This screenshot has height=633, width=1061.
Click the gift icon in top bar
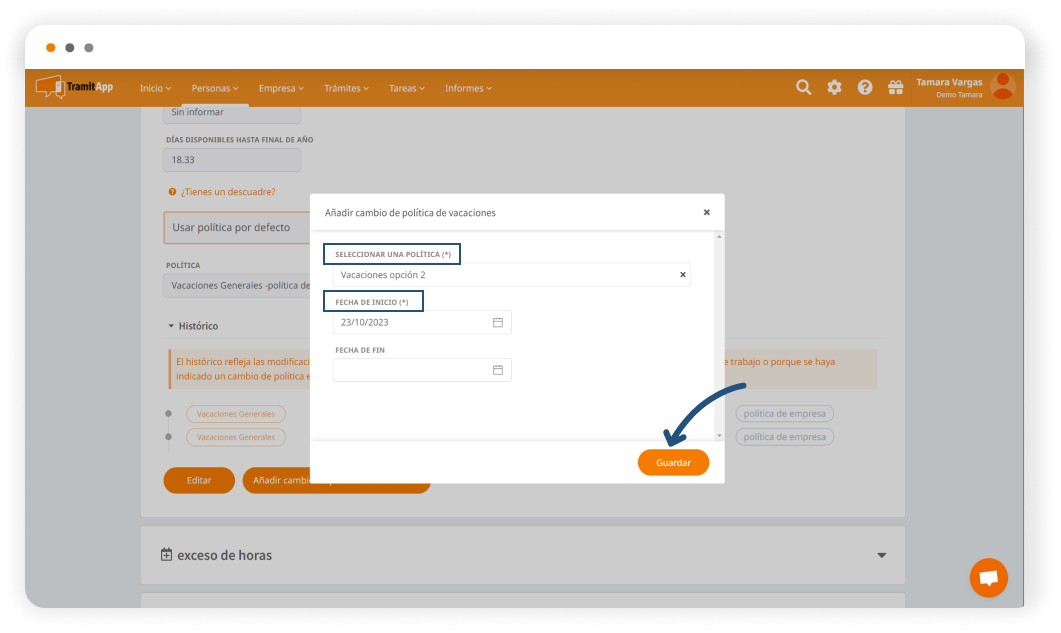895,88
